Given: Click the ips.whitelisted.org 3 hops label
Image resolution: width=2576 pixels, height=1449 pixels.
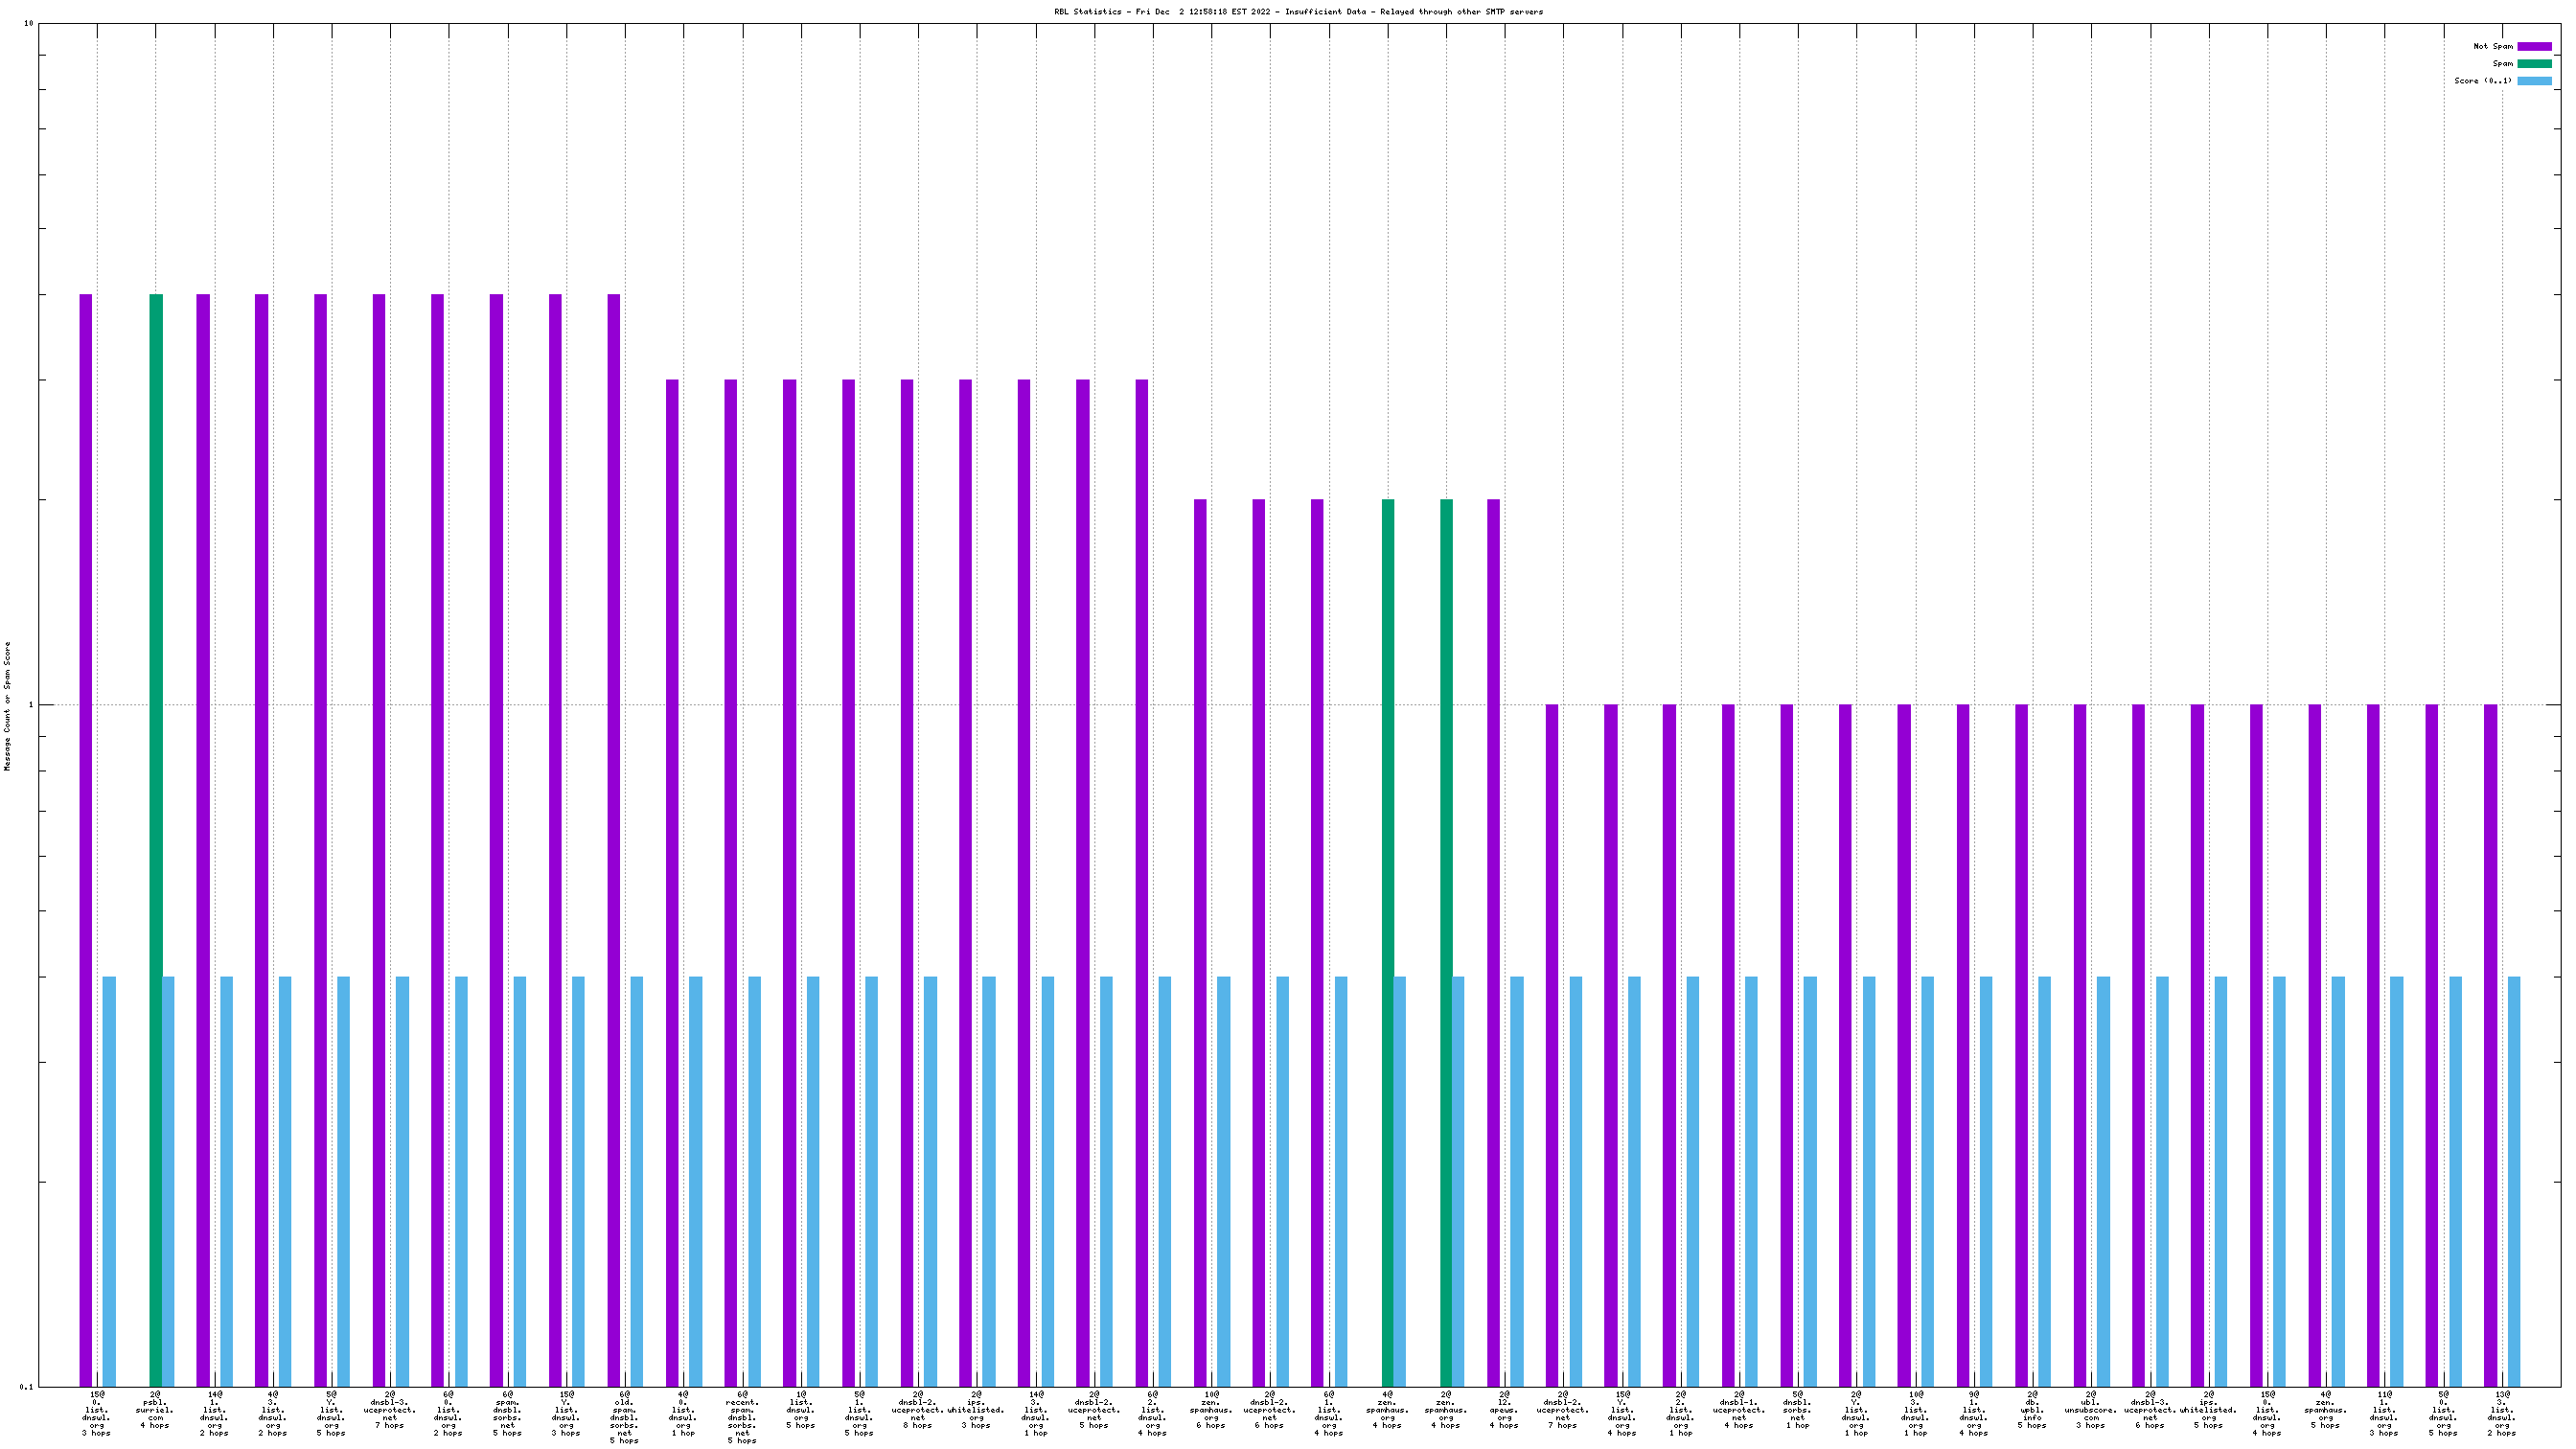Looking at the screenshot, I should click(x=976, y=1410).
